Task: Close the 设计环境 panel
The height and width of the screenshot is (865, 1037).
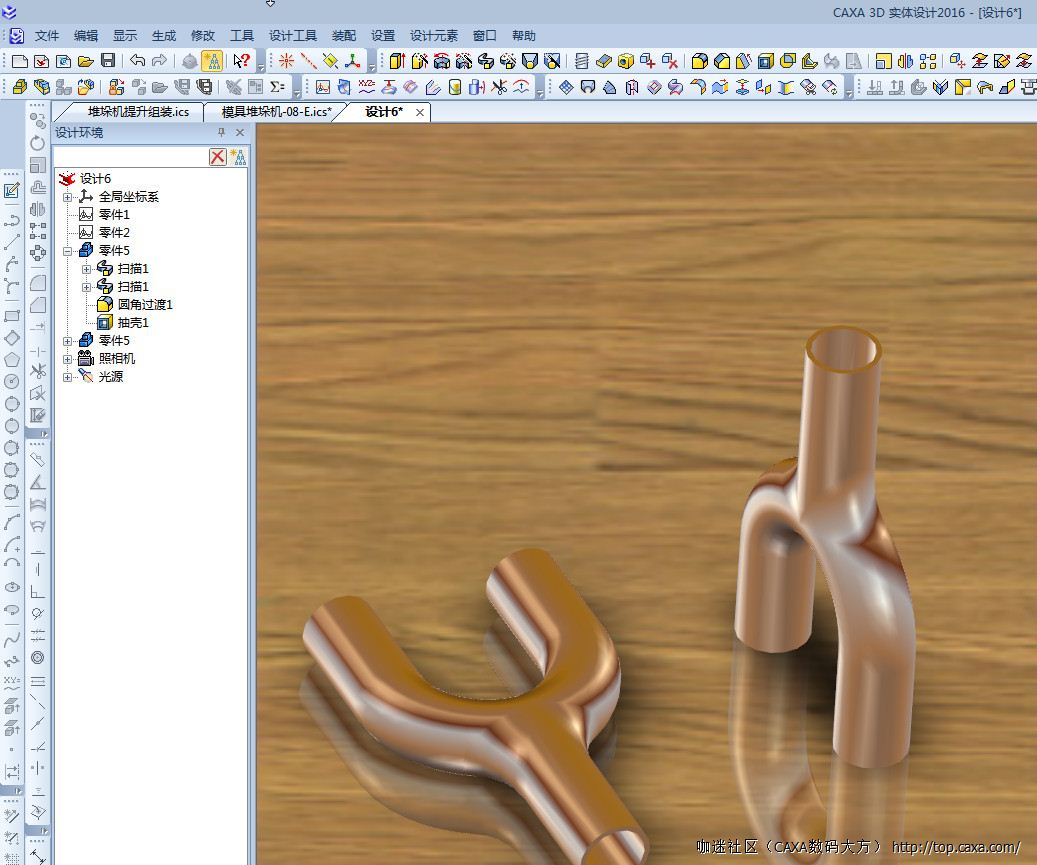Action: tap(240, 132)
